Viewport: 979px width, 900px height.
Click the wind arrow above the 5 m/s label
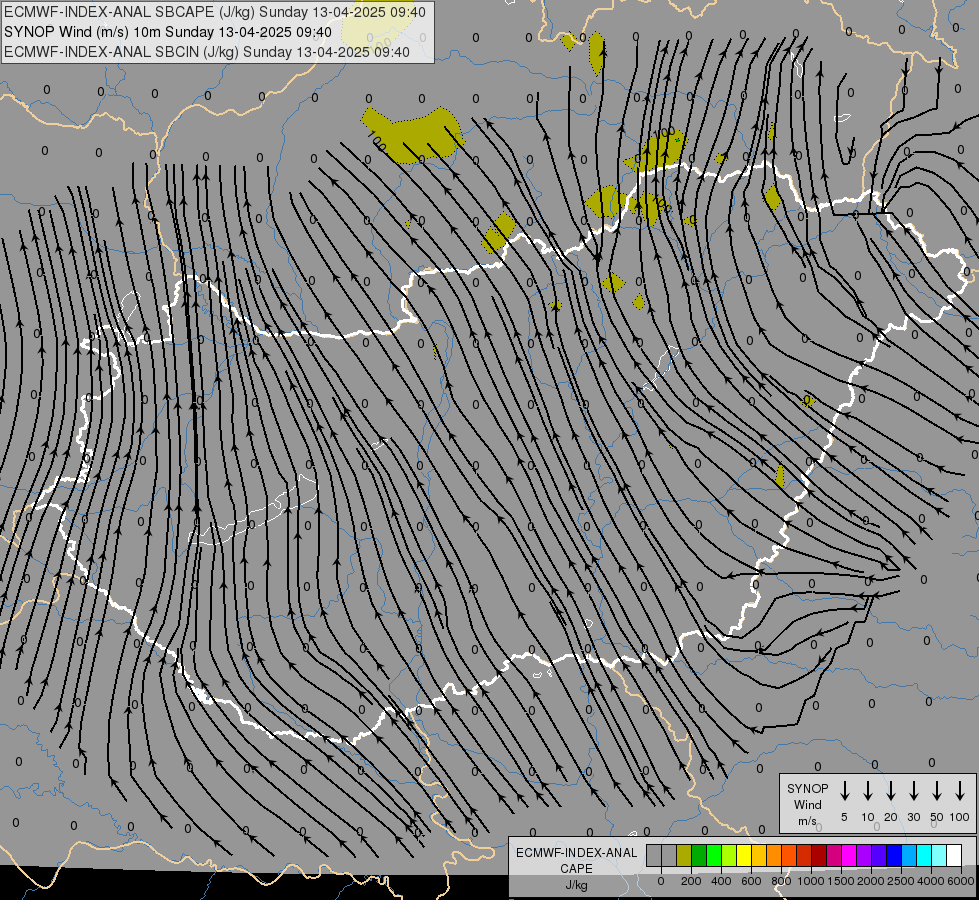point(844,791)
